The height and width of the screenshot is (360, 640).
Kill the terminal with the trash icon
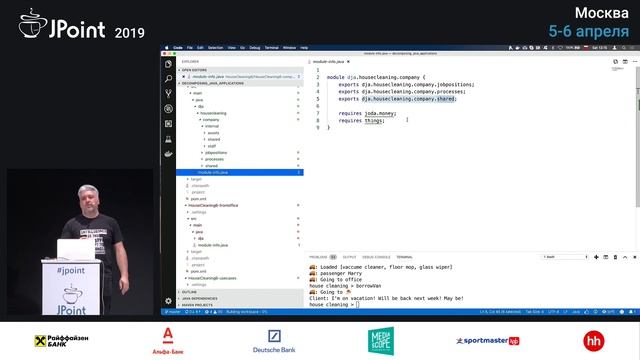click(x=616, y=257)
